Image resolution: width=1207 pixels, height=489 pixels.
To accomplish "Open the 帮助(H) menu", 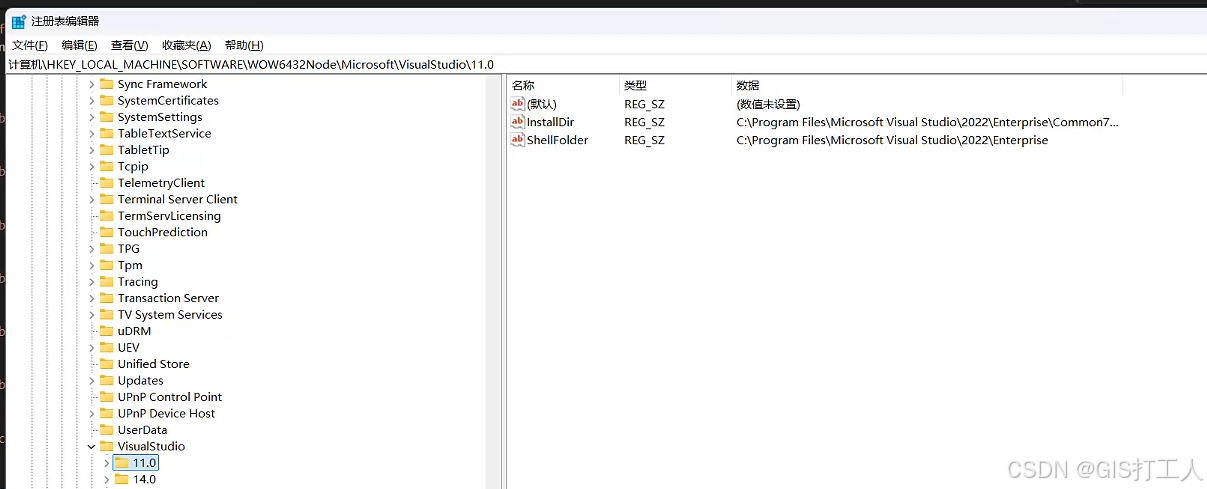I will coord(244,45).
